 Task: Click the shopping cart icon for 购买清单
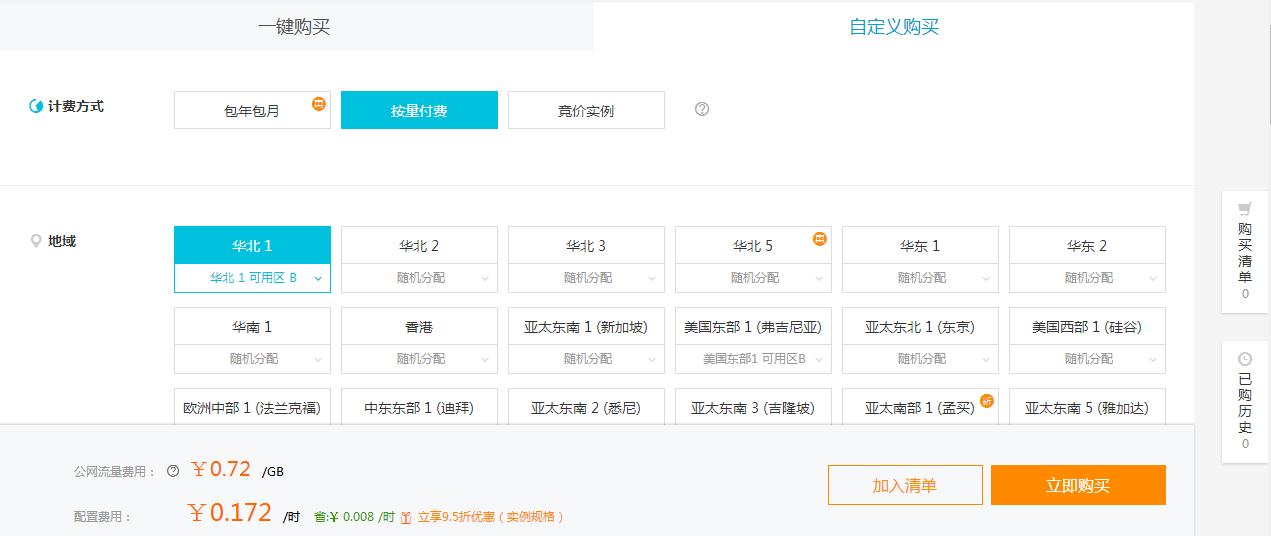(x=1245, y=209)
